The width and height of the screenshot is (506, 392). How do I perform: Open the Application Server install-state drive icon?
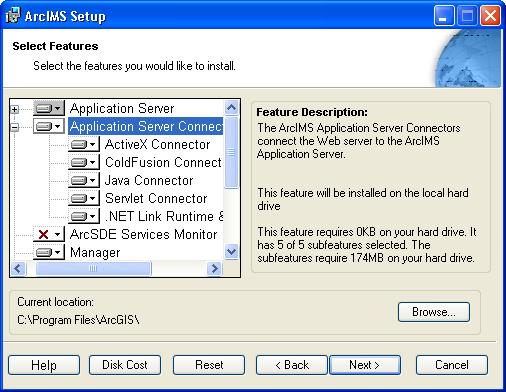click(49, 108)
